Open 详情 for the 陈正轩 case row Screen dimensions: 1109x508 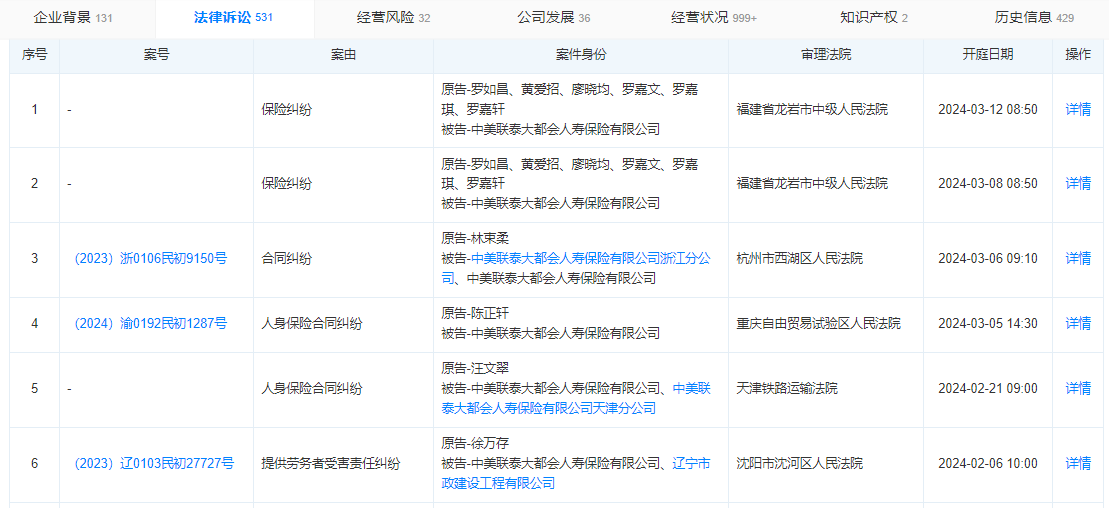point(1078,323)
